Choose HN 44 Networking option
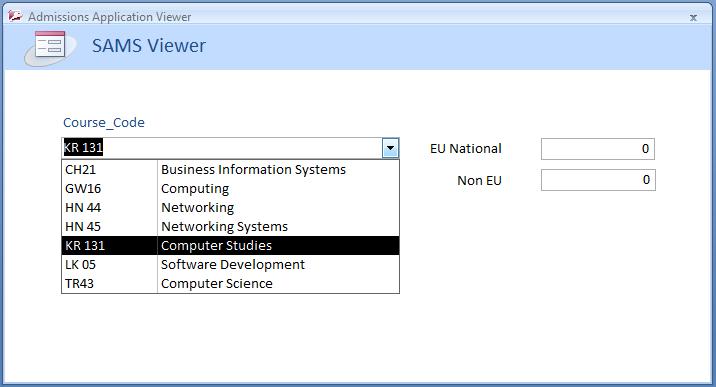This screenshot has width=716, height=387. click(x=231, y=208)
